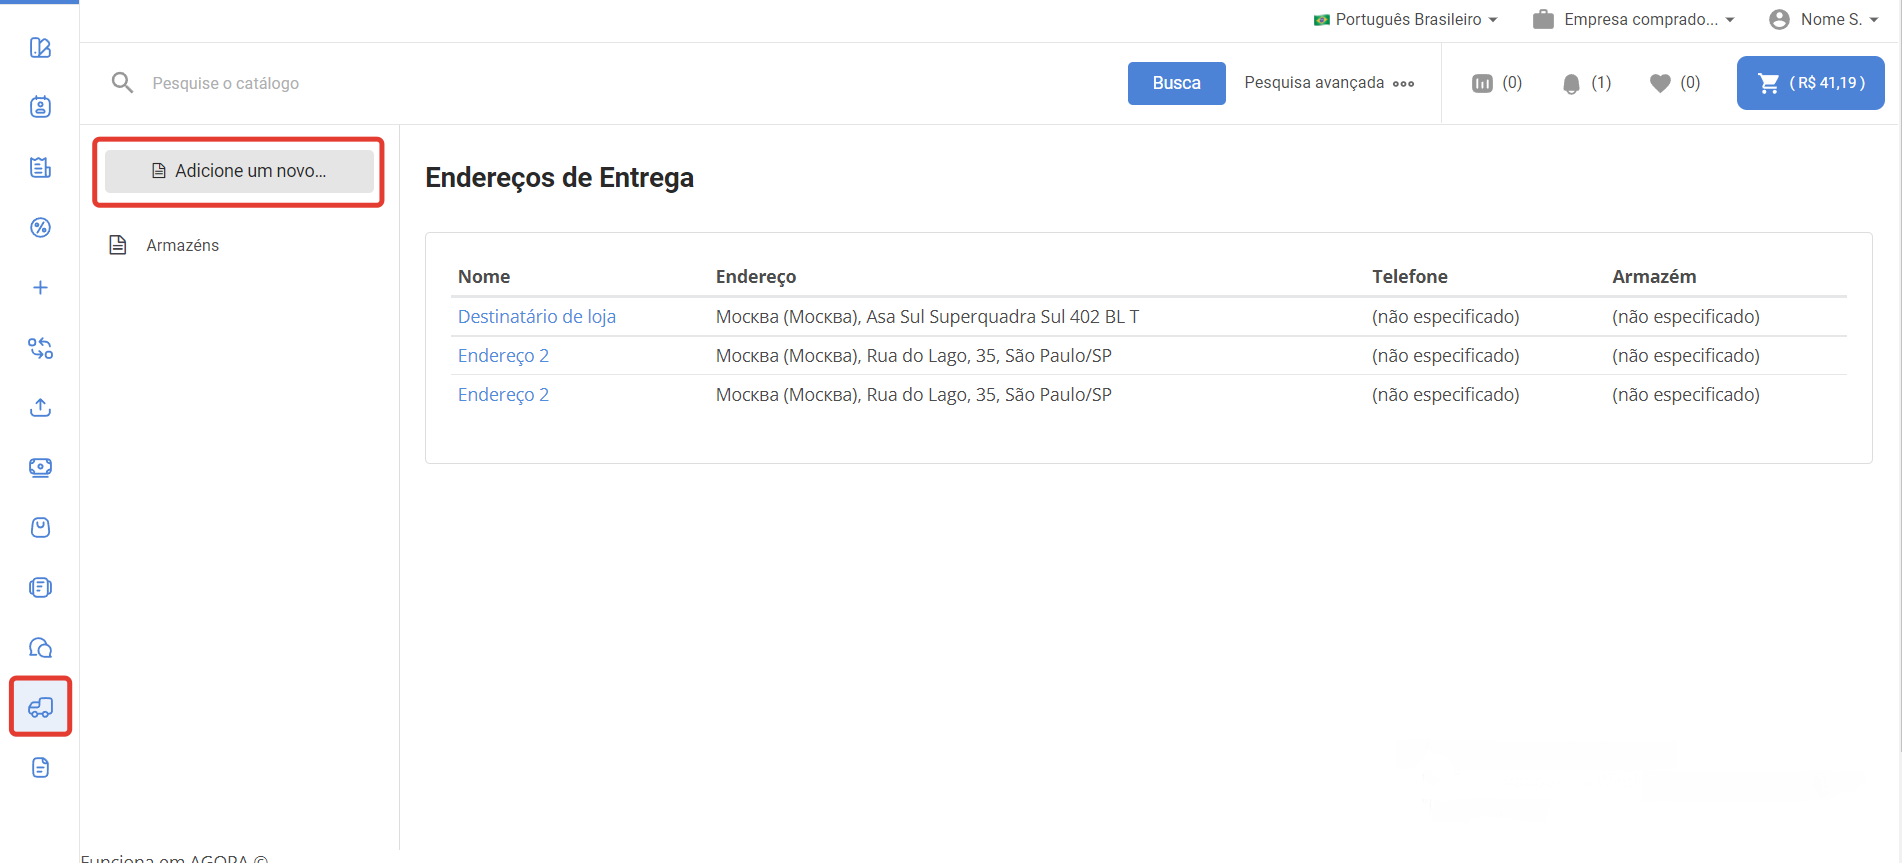
Task: Click the chat bubbles sidebar icon
Action: click(40, 648)
